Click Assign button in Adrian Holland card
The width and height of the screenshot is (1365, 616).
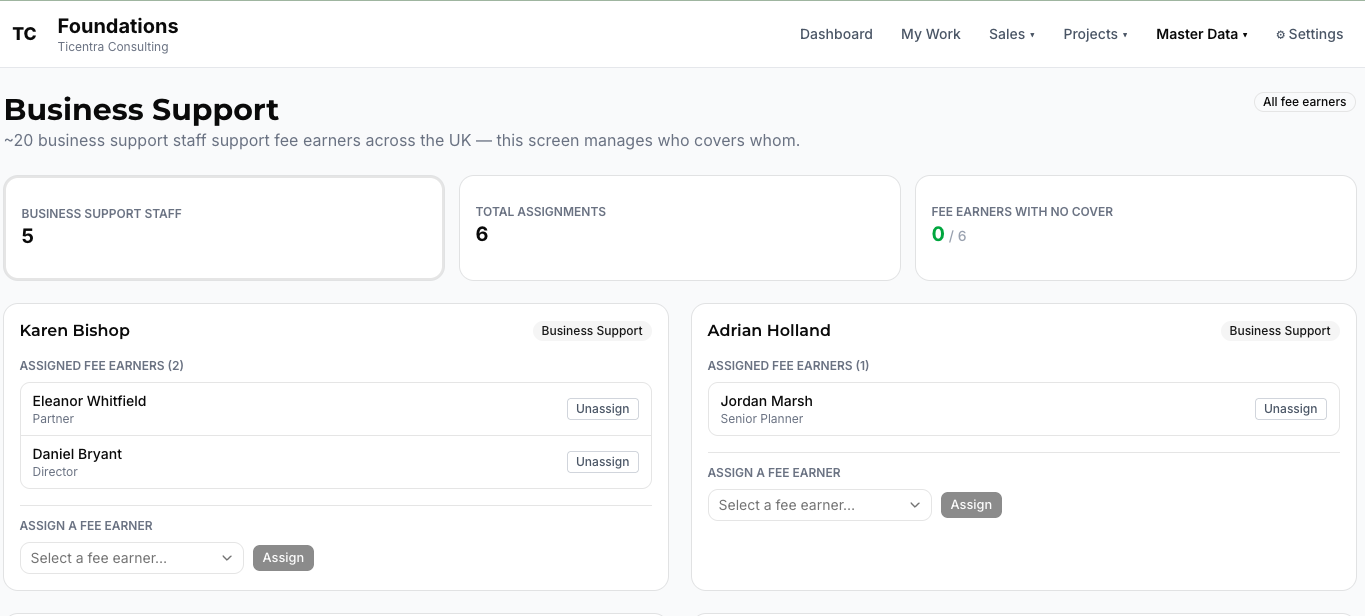[x=971, y=505]
